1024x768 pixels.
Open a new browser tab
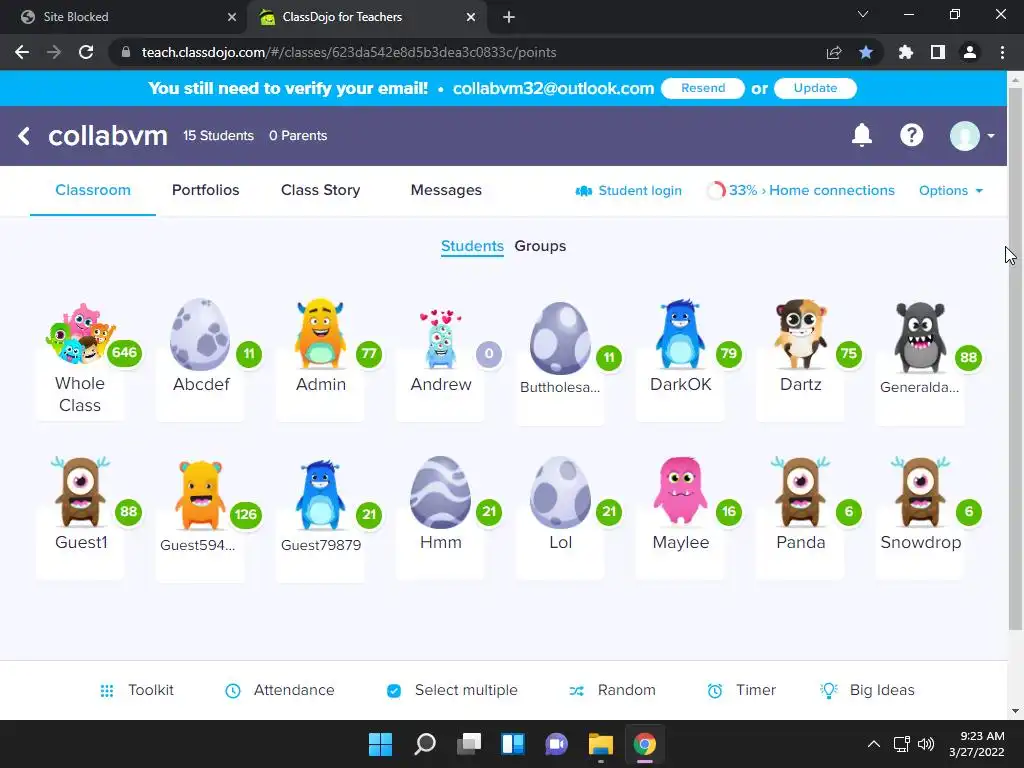coord(509,17)
